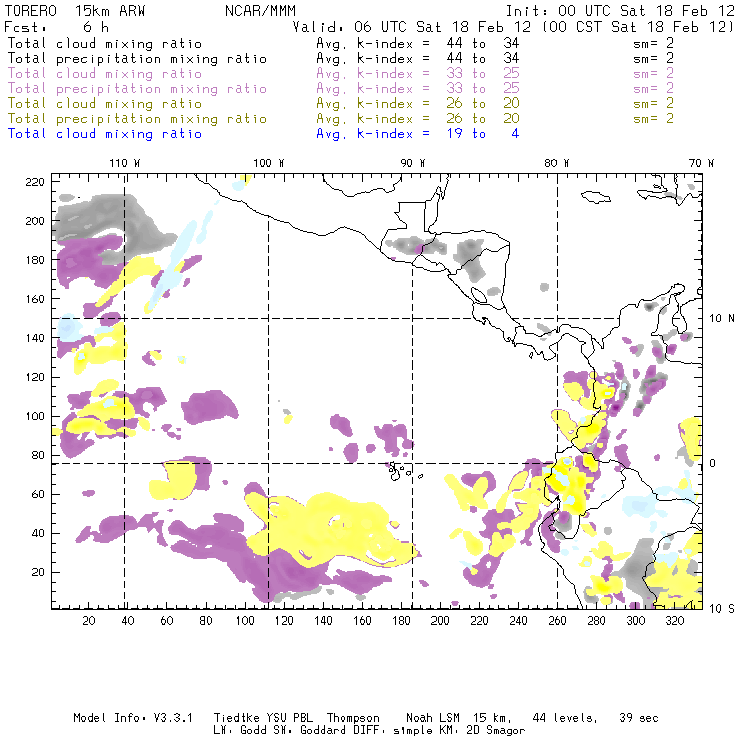
Task: Select the '44 levels,' text
Action: (565, 718)
